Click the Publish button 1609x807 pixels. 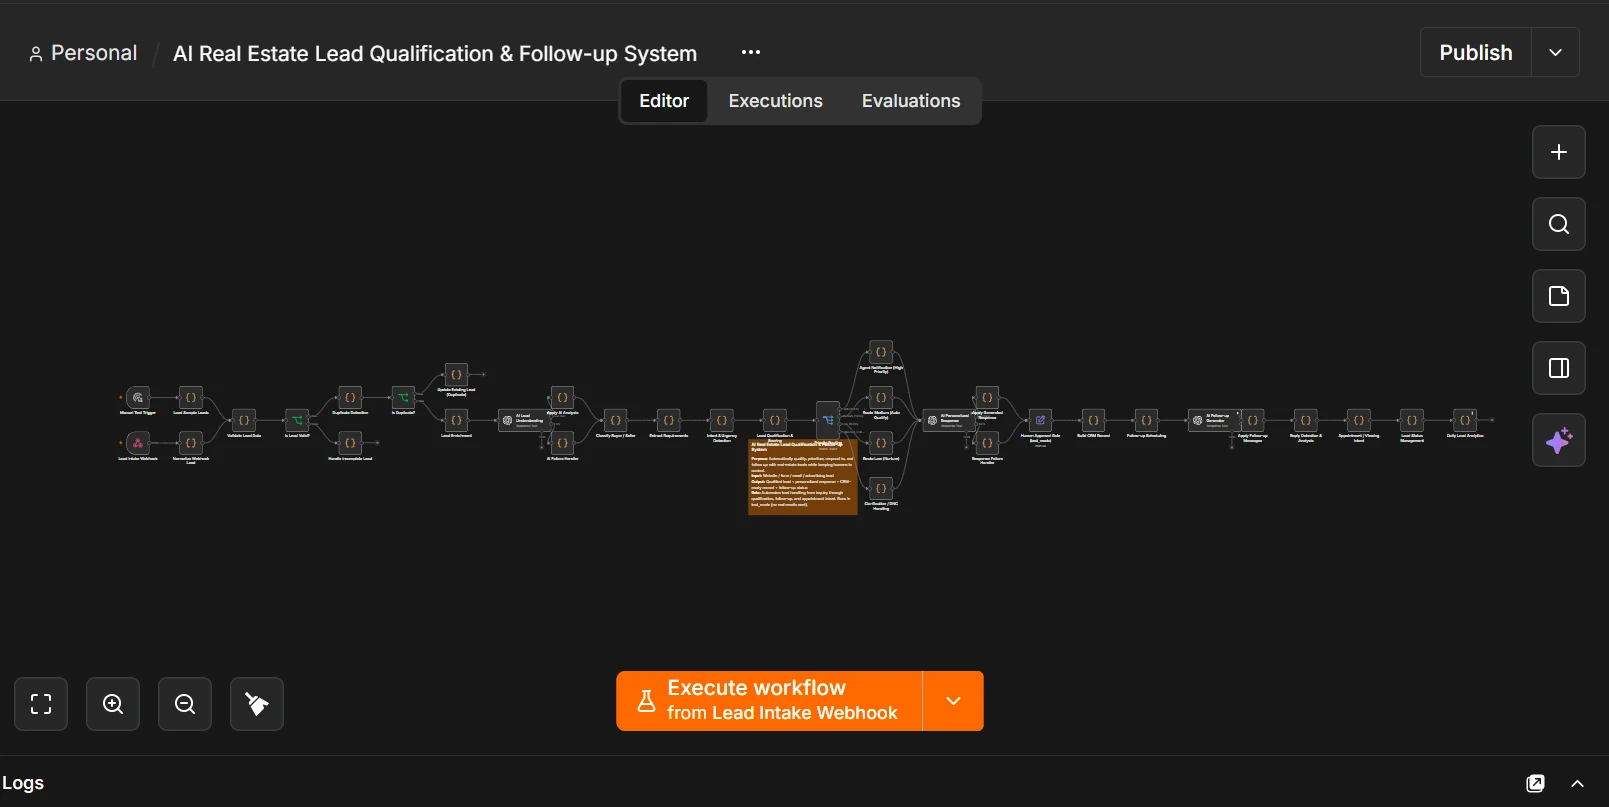click(x=1476, y=52)
